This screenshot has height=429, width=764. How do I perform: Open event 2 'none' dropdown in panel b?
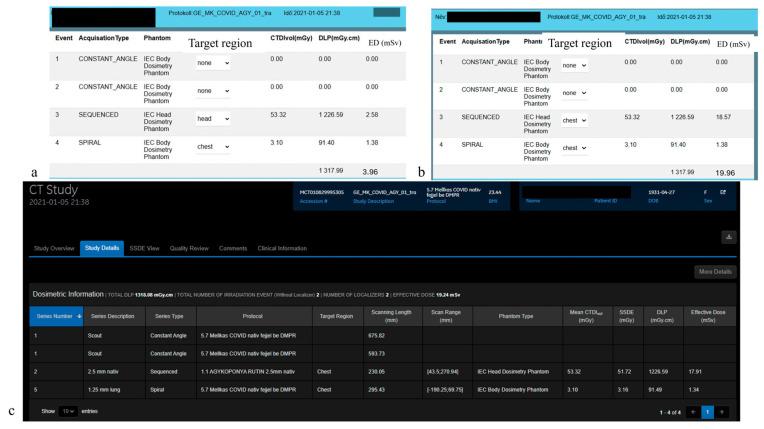tap(574, 93)
